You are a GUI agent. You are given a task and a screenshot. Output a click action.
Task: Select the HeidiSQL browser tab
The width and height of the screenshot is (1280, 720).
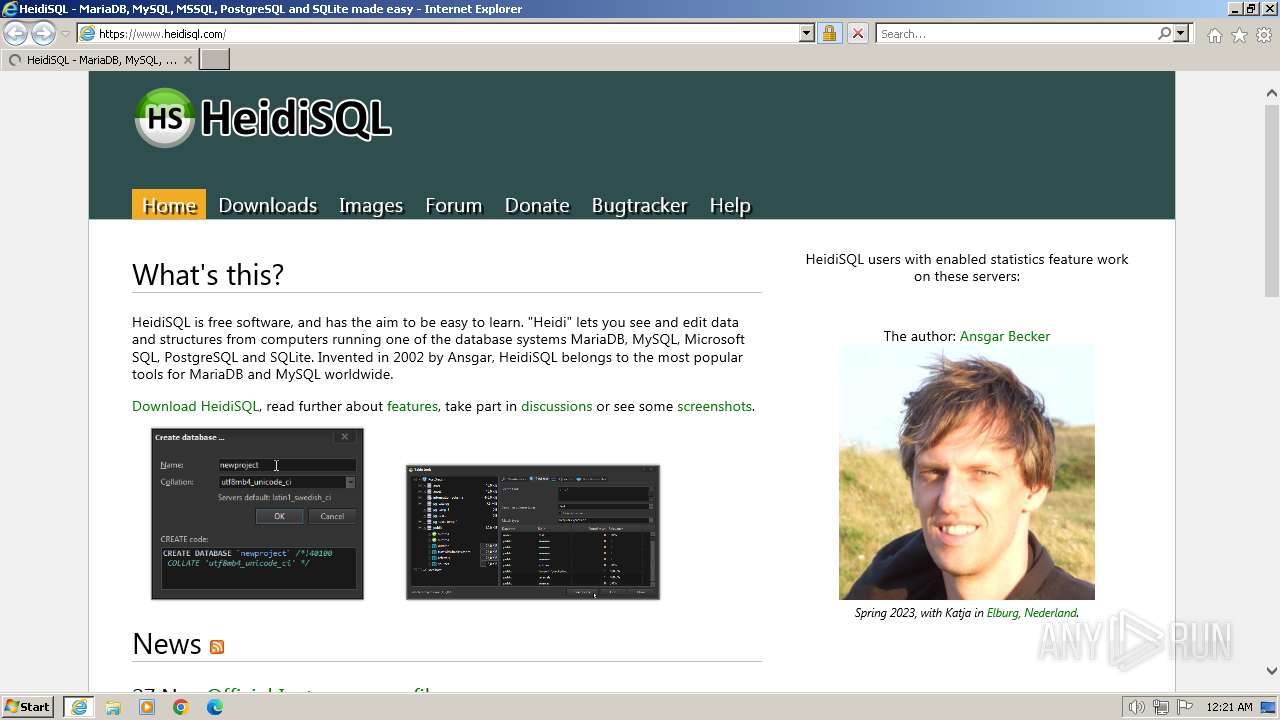click(x=99, y=60)
